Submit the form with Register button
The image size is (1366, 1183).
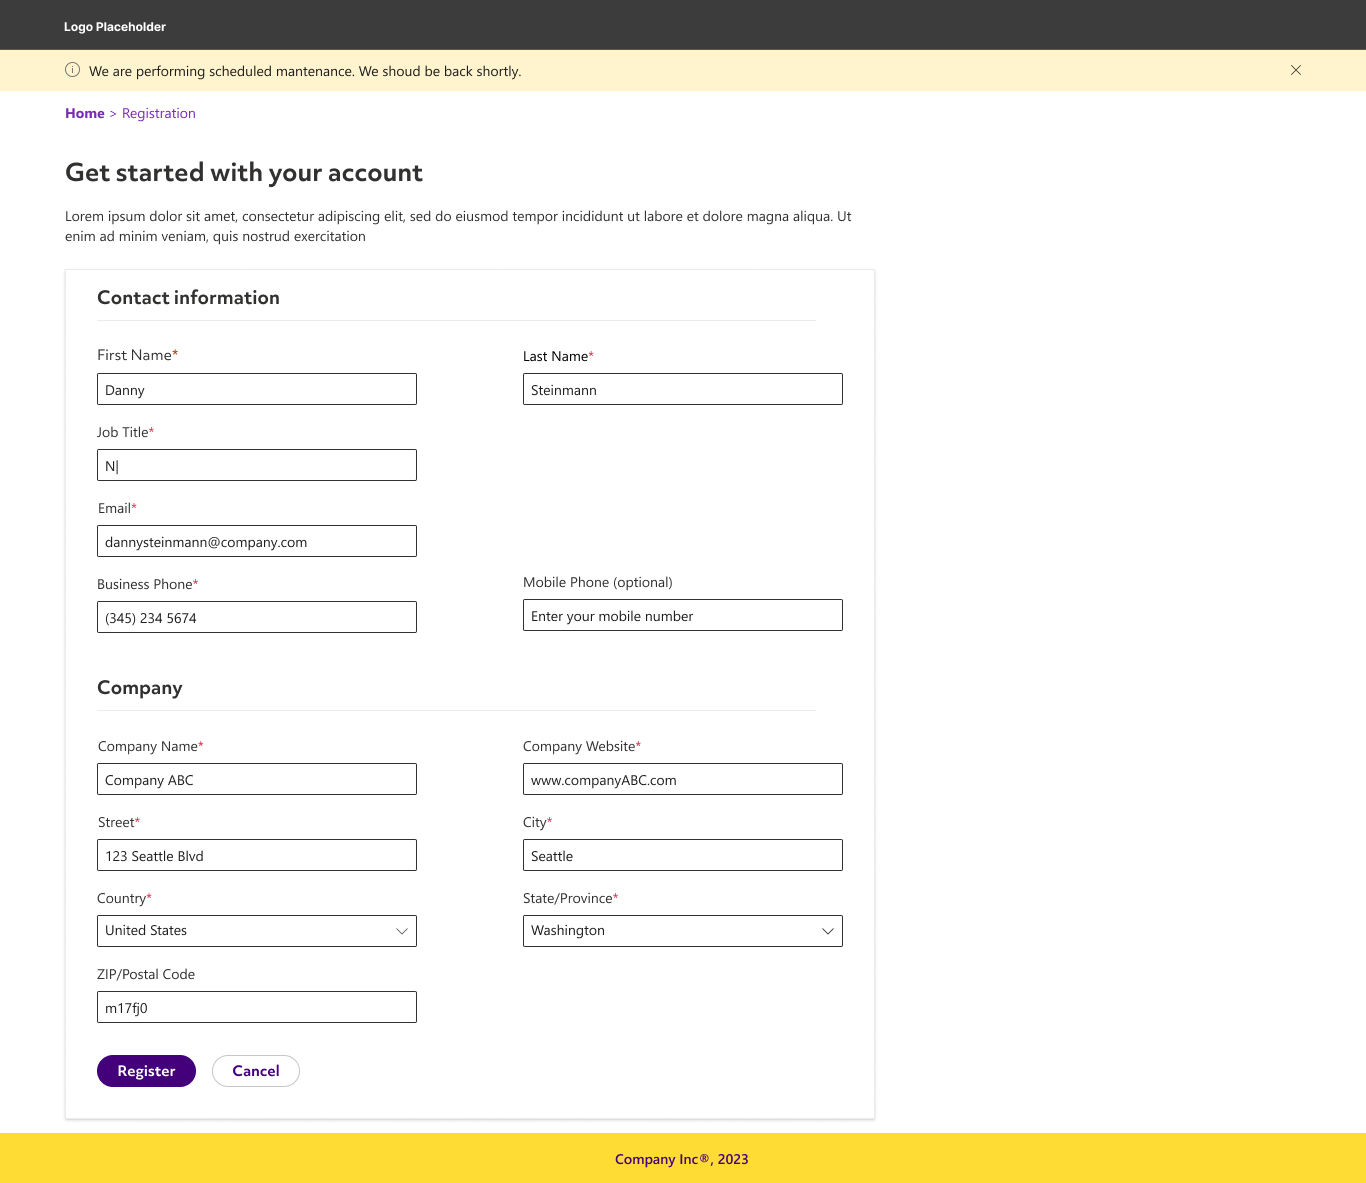tap(146, 1071)
